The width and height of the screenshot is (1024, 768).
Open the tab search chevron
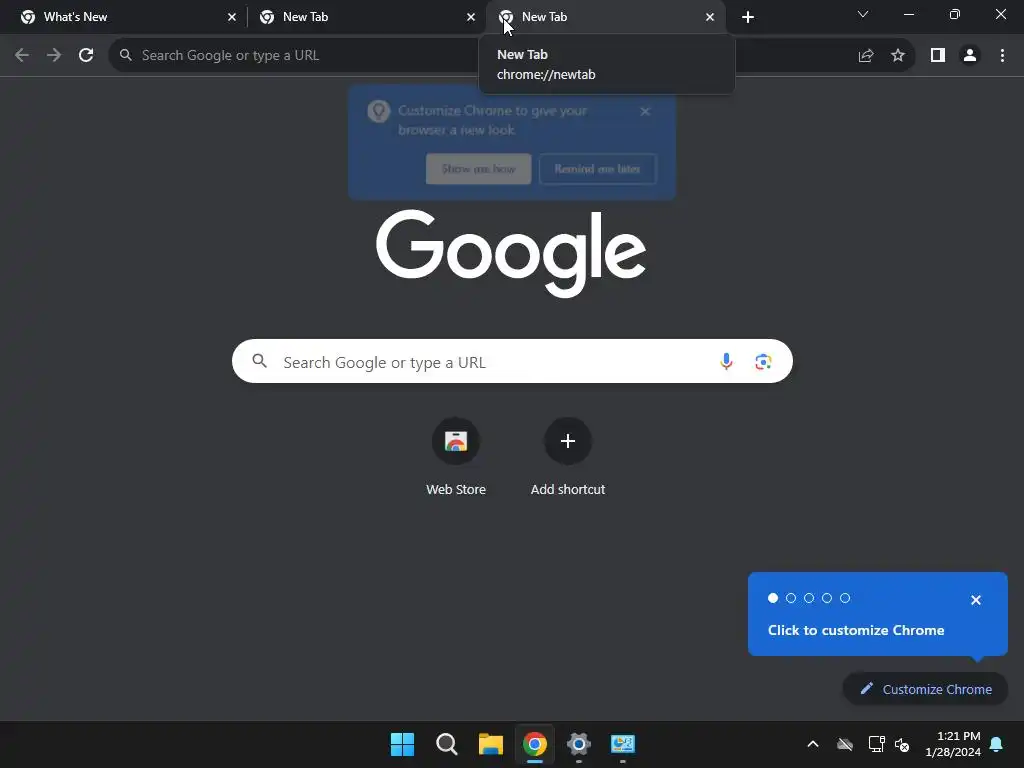pos(863,14)
